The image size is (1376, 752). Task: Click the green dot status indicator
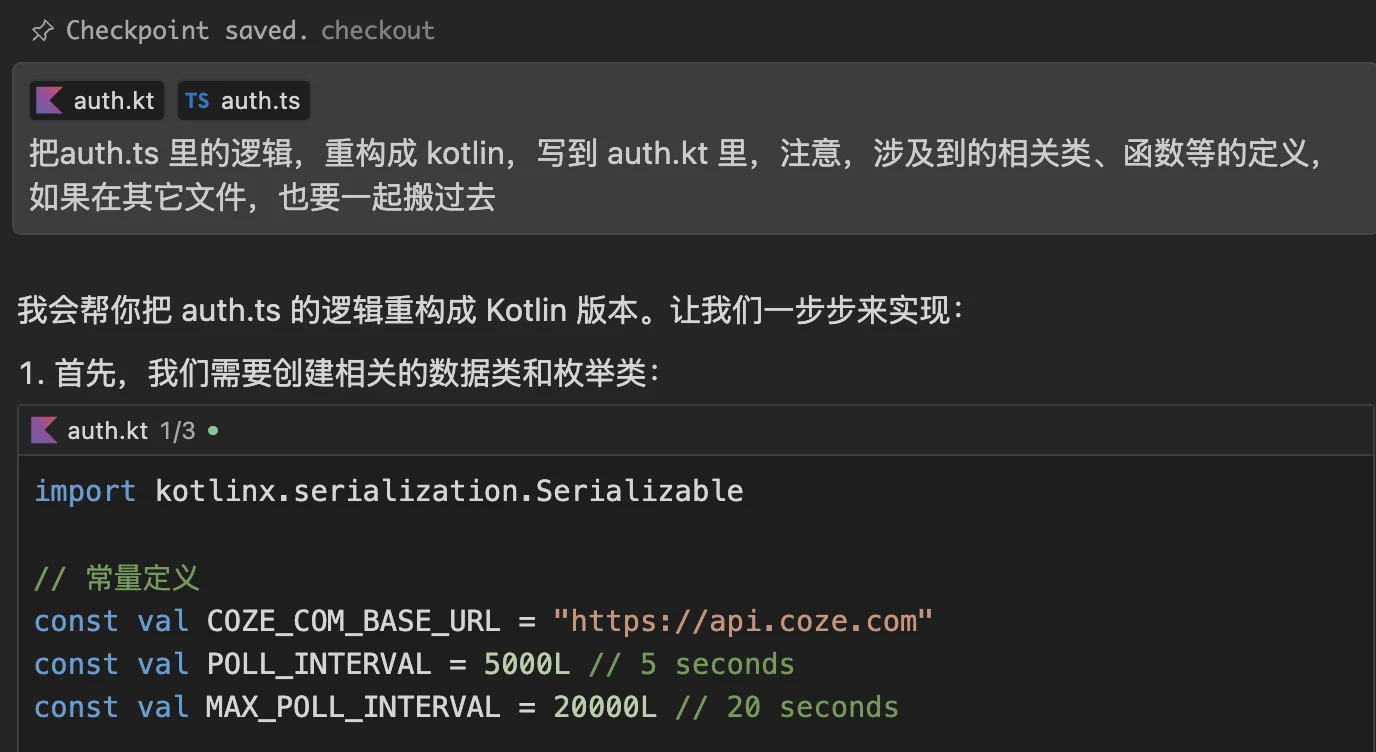click(212, 431)
